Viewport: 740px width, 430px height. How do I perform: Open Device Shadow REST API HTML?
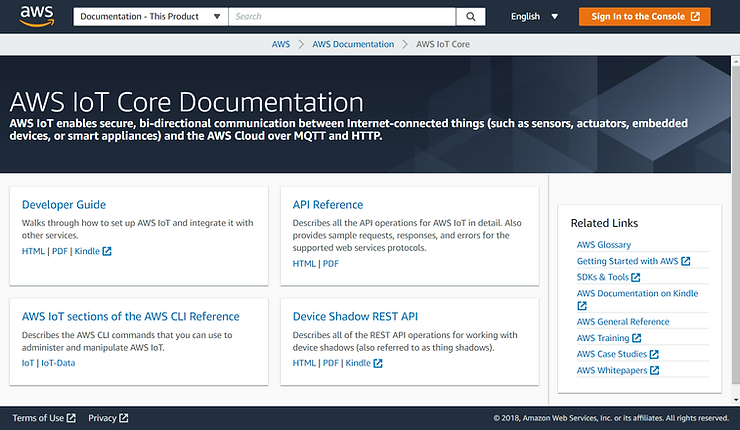304,363
